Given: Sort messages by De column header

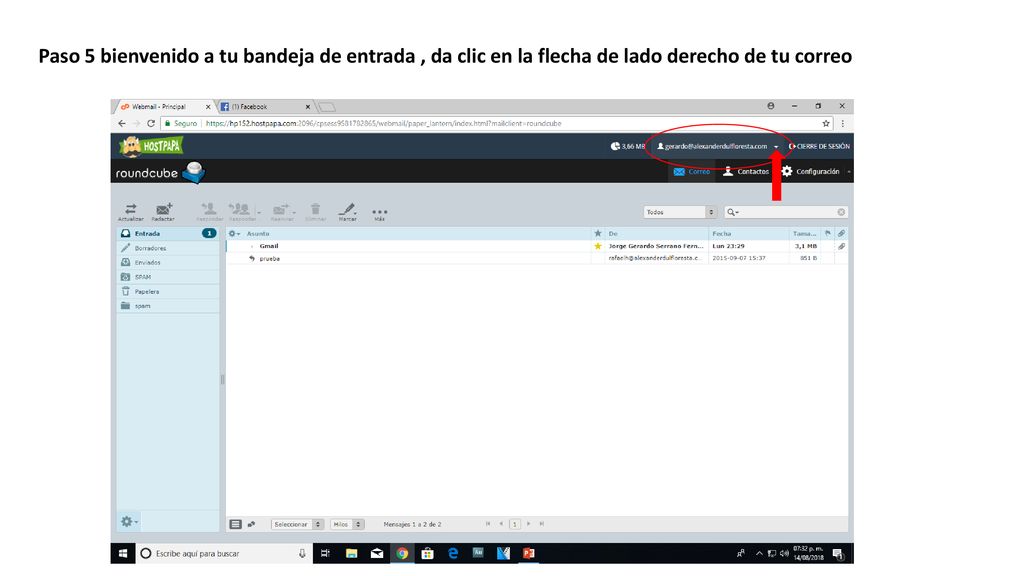Looking at the screenshot, I should [613, 233].
